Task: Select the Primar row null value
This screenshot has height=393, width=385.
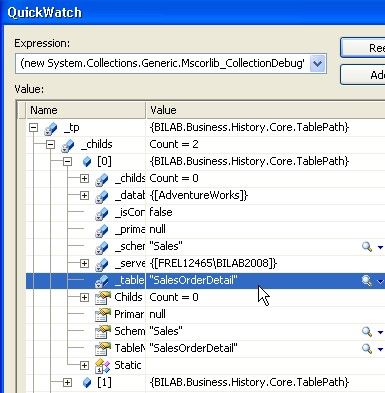Action: tap(157, 314)
